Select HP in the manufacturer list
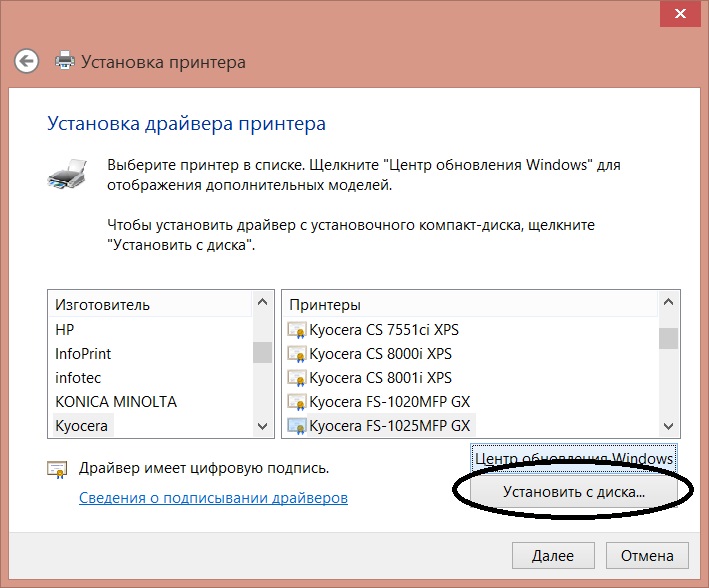The width and height of the screenshot is (709, 588). coord(65,329)
